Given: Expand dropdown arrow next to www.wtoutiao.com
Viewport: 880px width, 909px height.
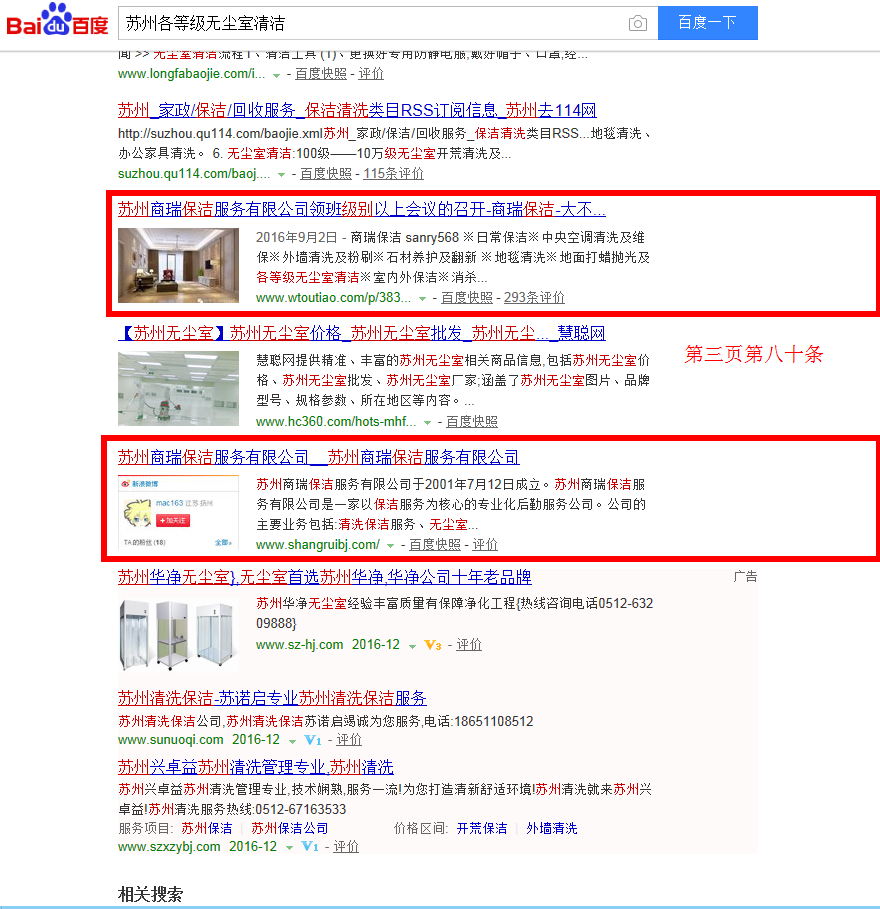Looking at the screenshot, I should (x=423, y=299).
